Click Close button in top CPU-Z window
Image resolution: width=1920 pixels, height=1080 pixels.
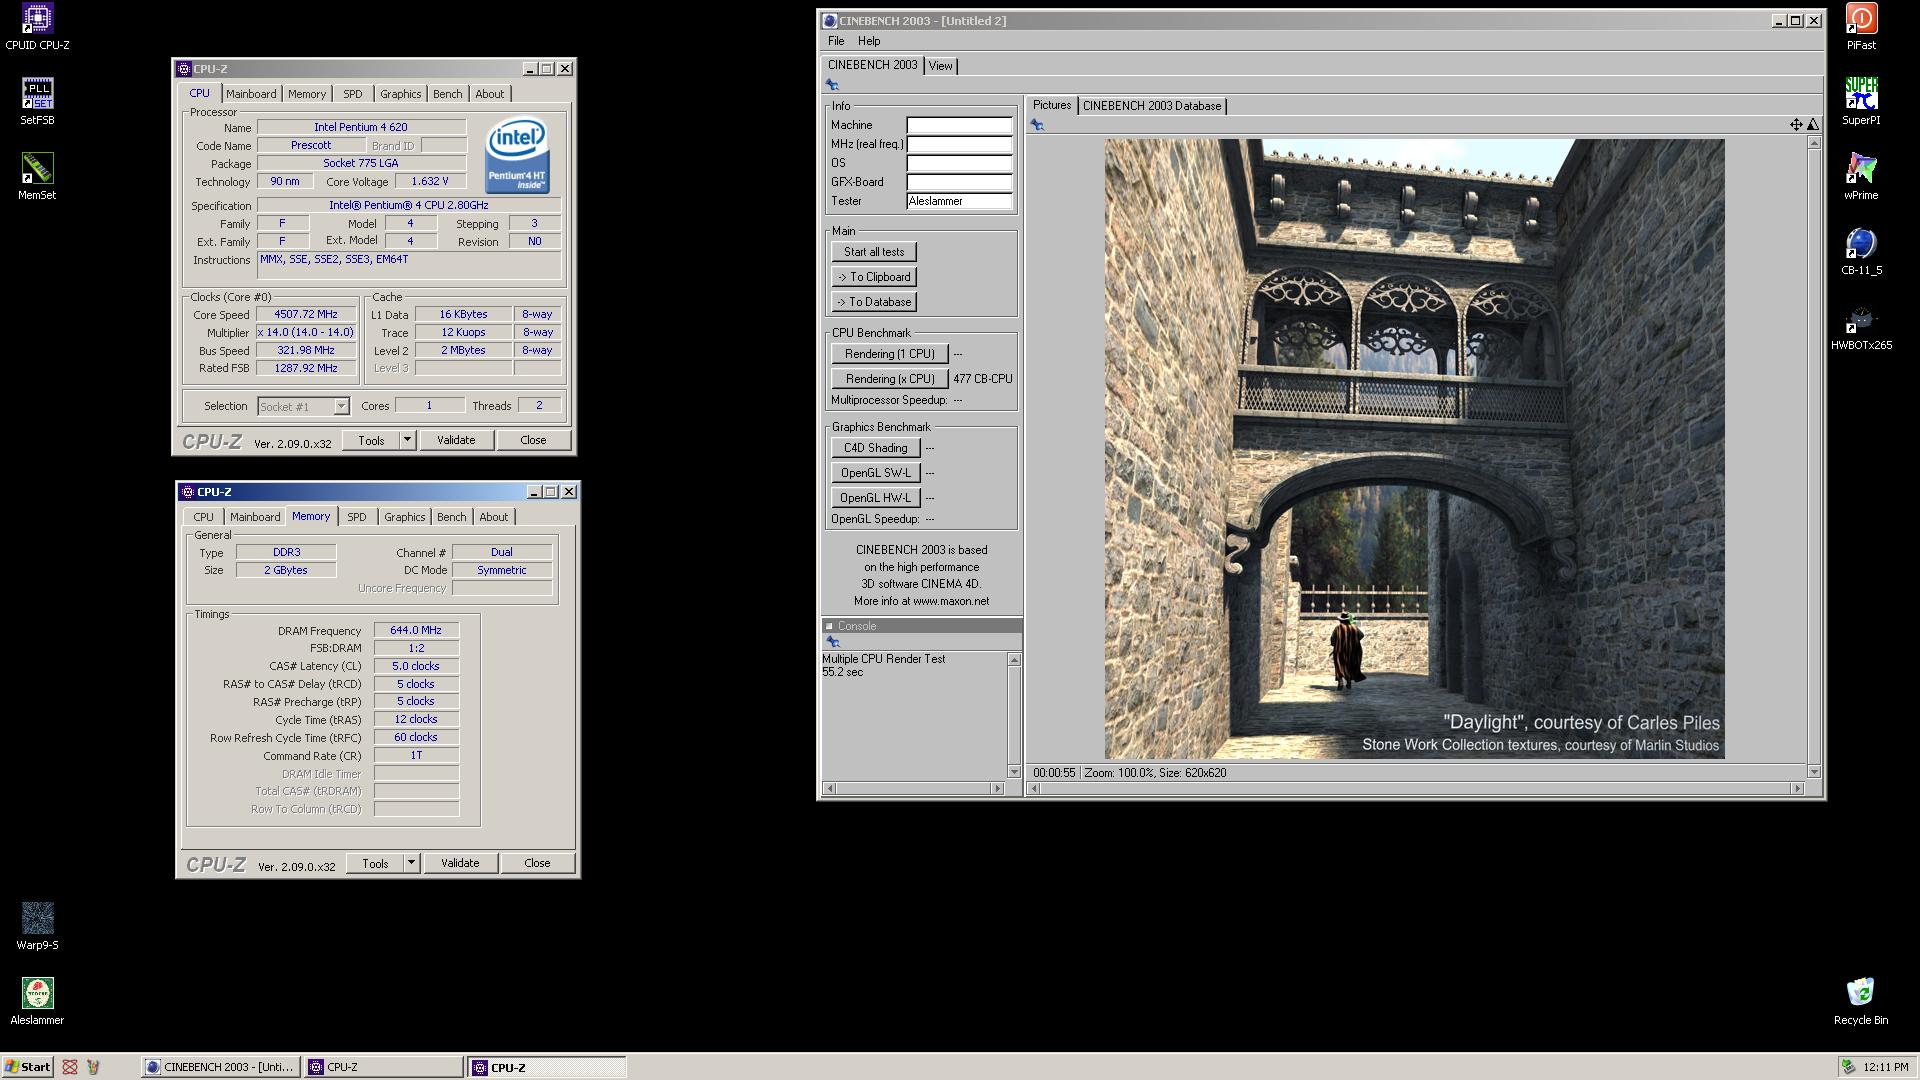pyautogui.click(x=533, y=440)
